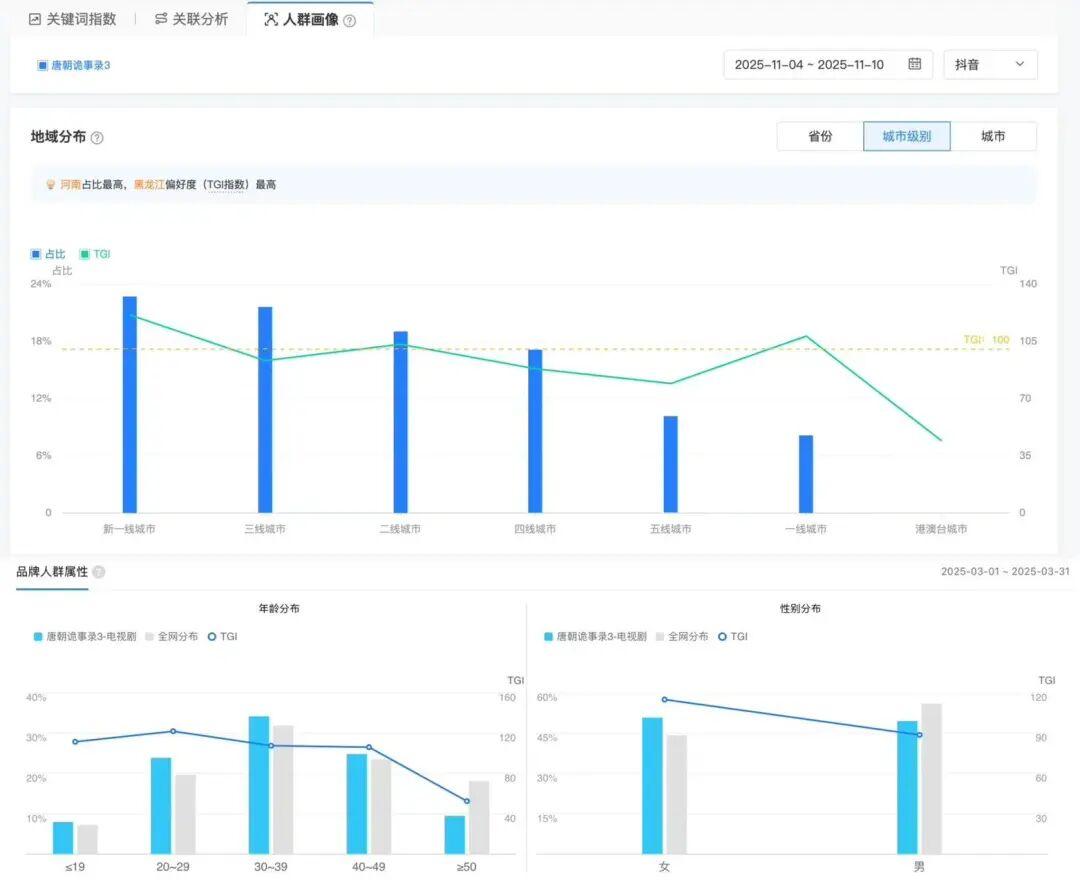Screen dimensions: 1080x884
Task: Click the lightbulb insight icon before 河南
Action: coord(50,185)
